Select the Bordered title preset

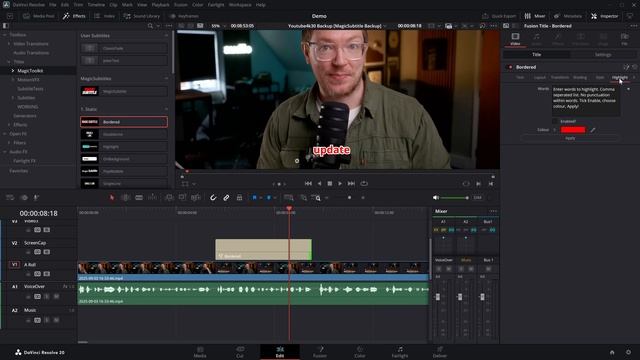pyautogui.click(x=124, y=122)
